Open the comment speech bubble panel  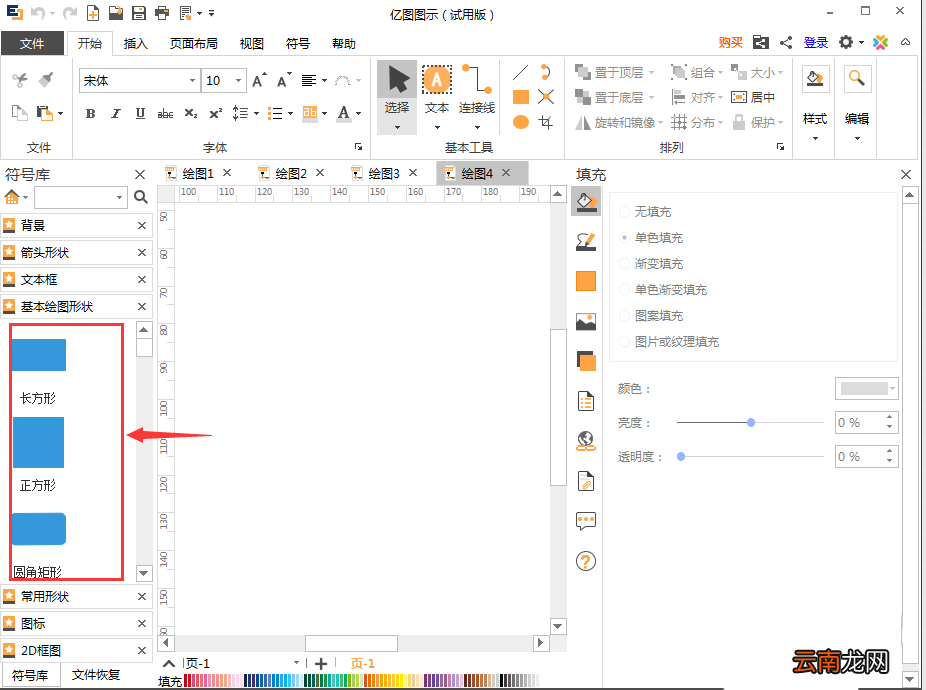(586, 521)
